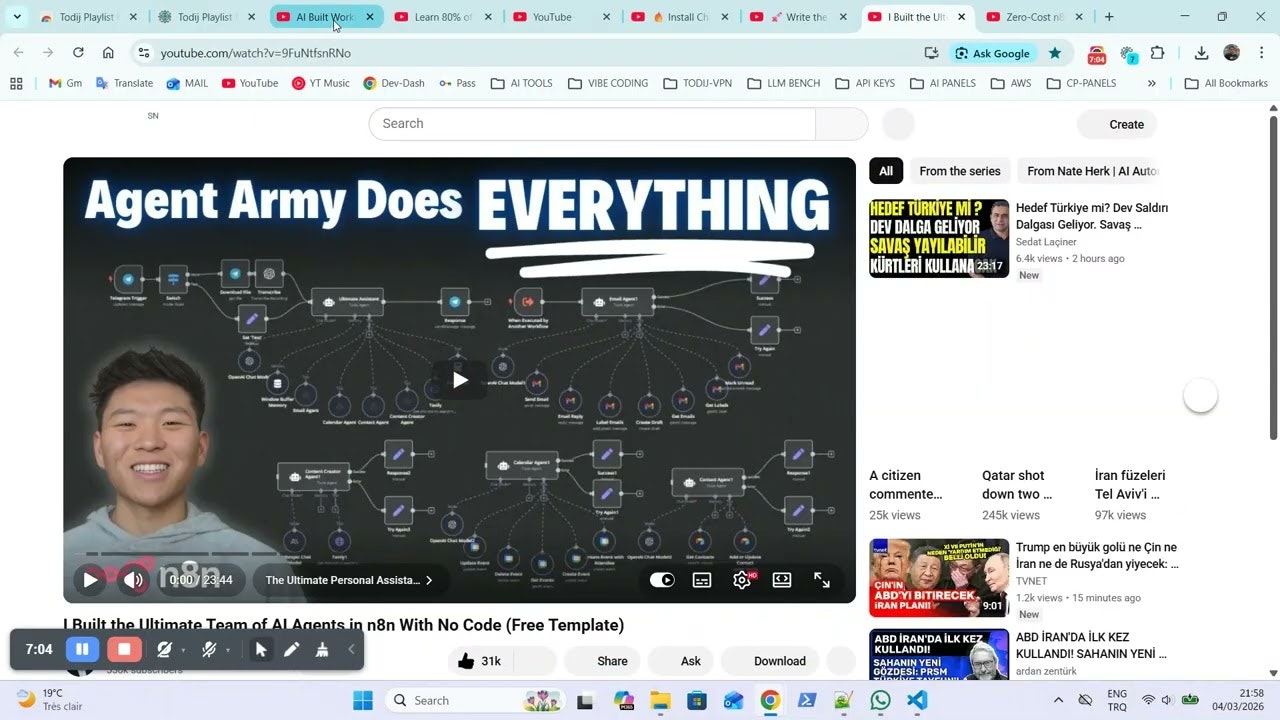The height and width of the screenshot is (720, 1280).
Task: Switch to the 'Learn 80% of' browser tab
Action: (443, 17)
